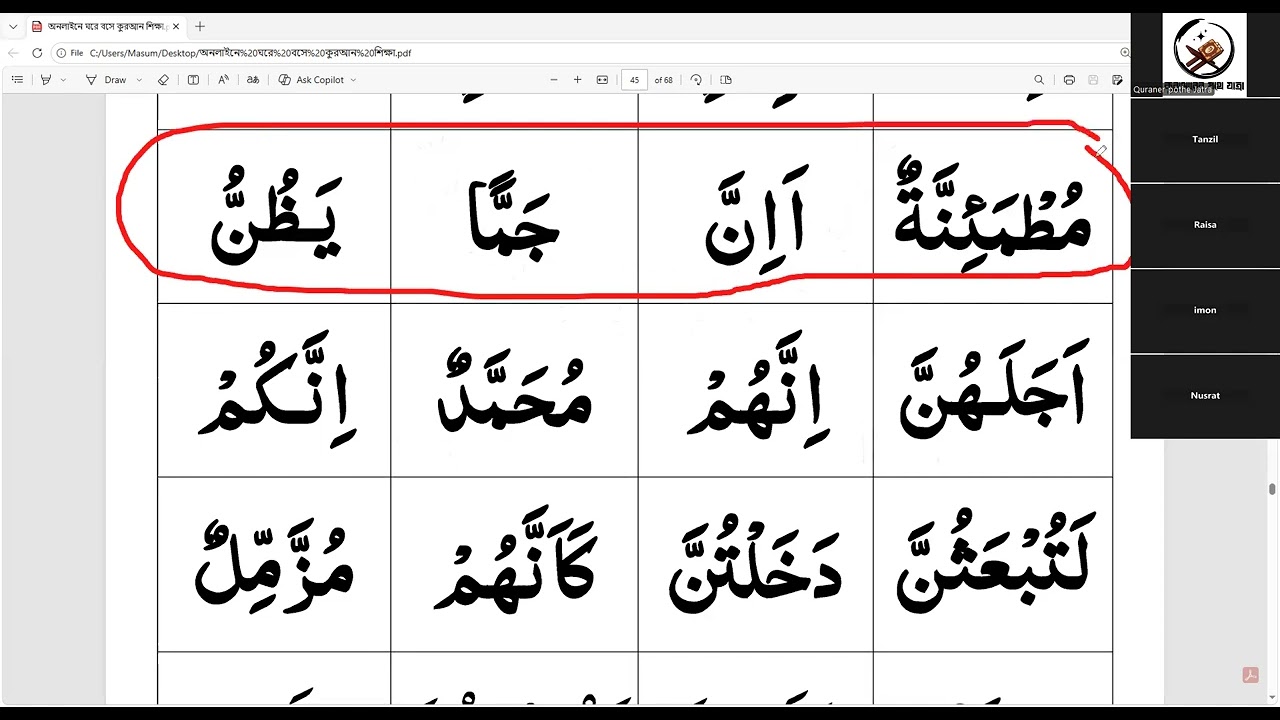Image resolution: width=1280 pixels, height=720 pixels.
Task: Save the PDF file
Action: [x=1093, y=80]
